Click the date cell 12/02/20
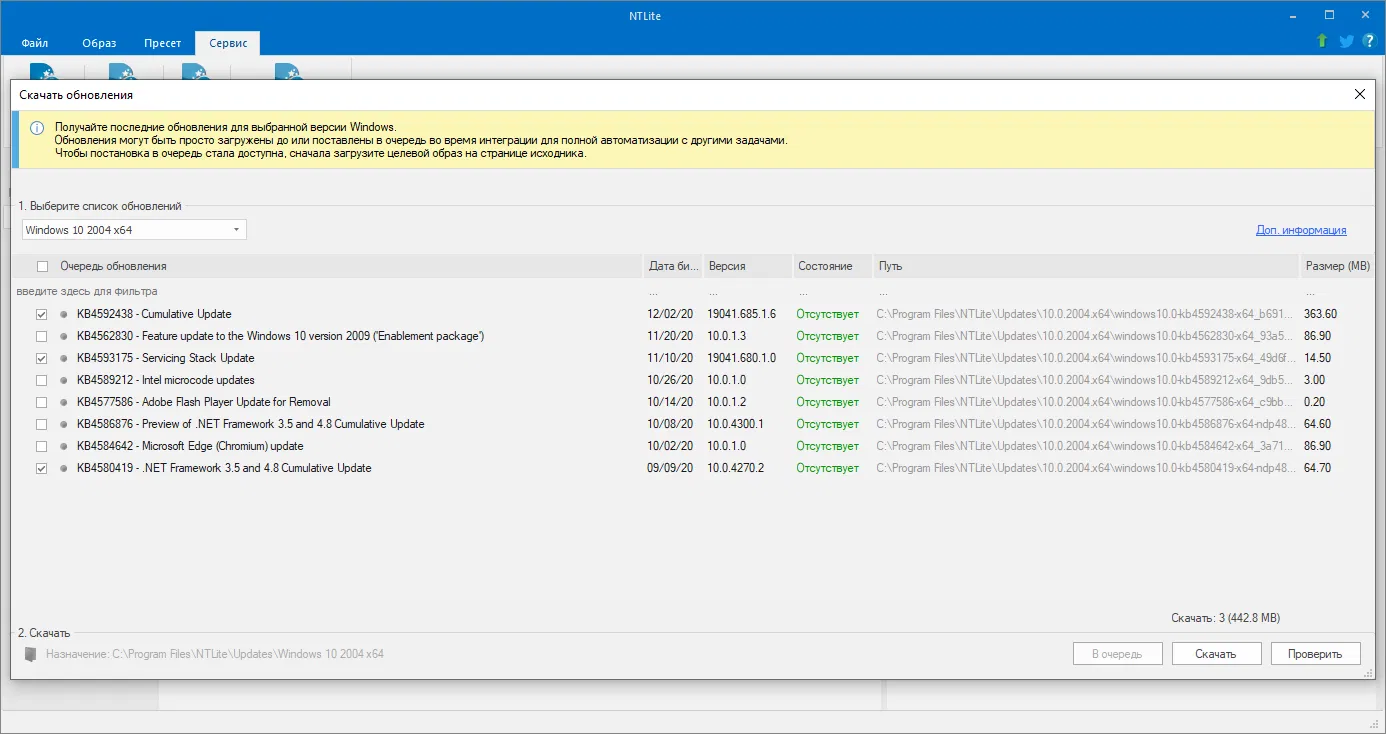1386x734 pixels. click(x=670, y=314)
